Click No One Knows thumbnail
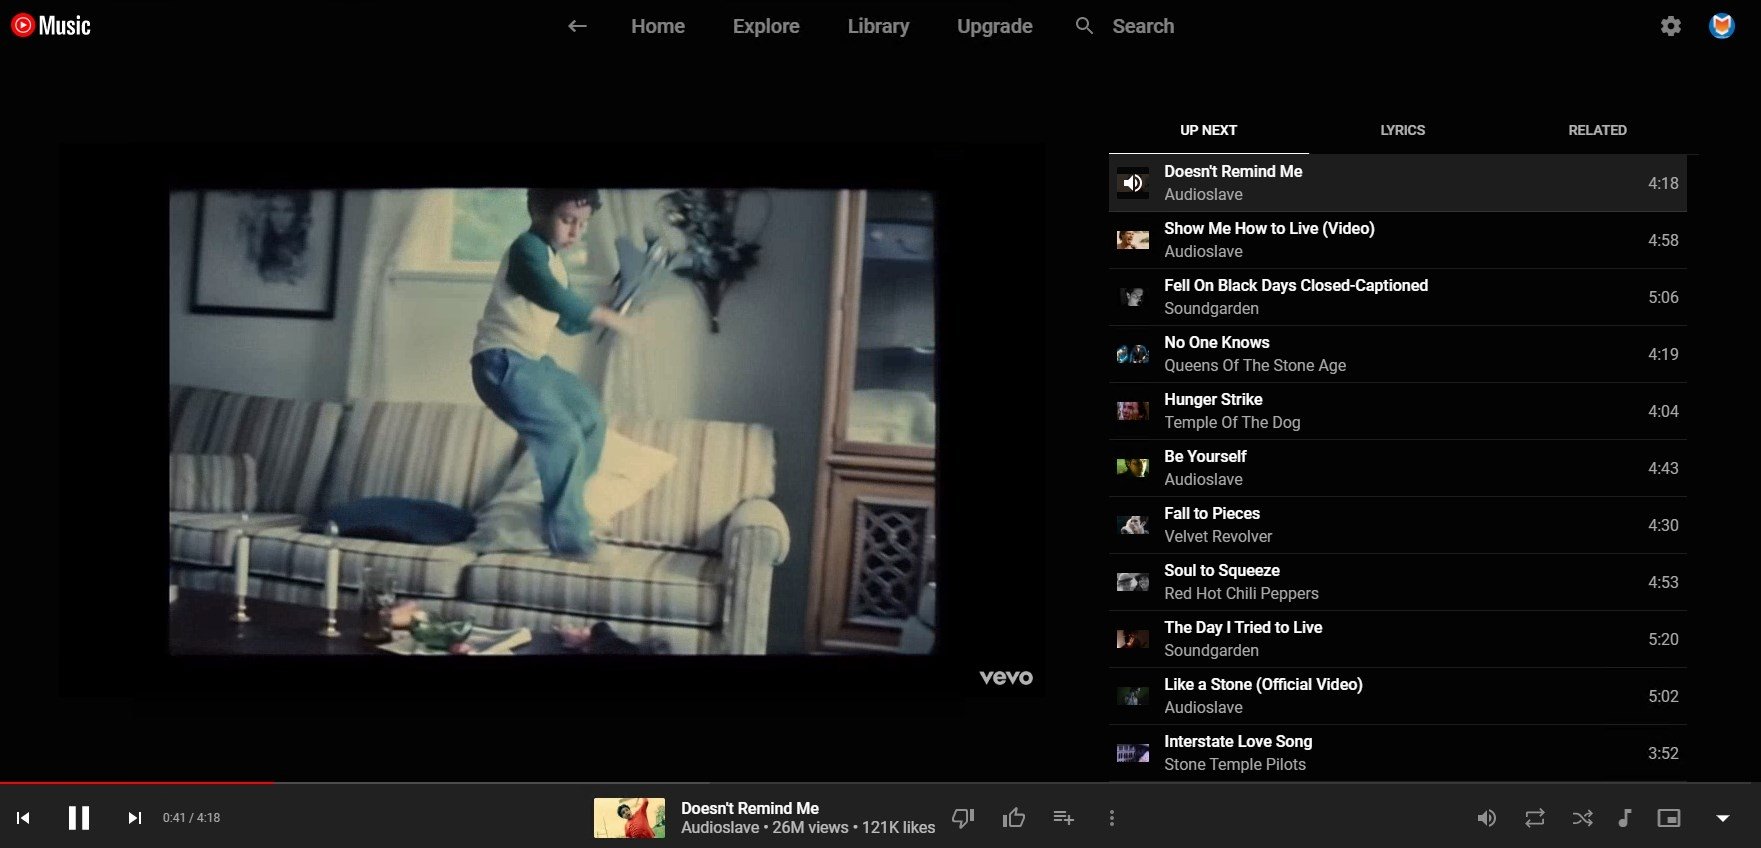The width and height of the screenshot is (1761, 848). pyautogui.click(x=1132, y=354)
